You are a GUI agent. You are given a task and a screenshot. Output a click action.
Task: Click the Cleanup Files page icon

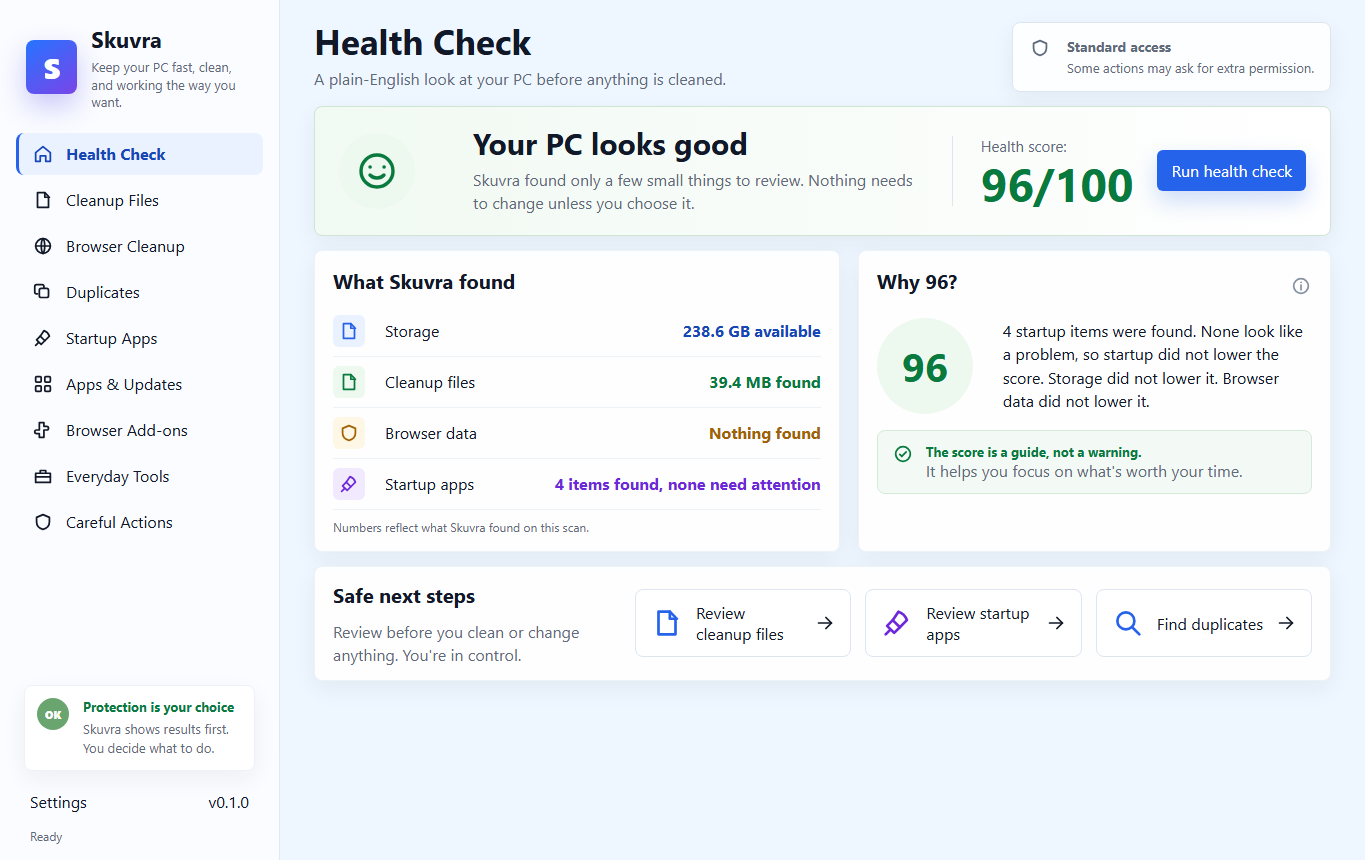[x=43, y=200]
